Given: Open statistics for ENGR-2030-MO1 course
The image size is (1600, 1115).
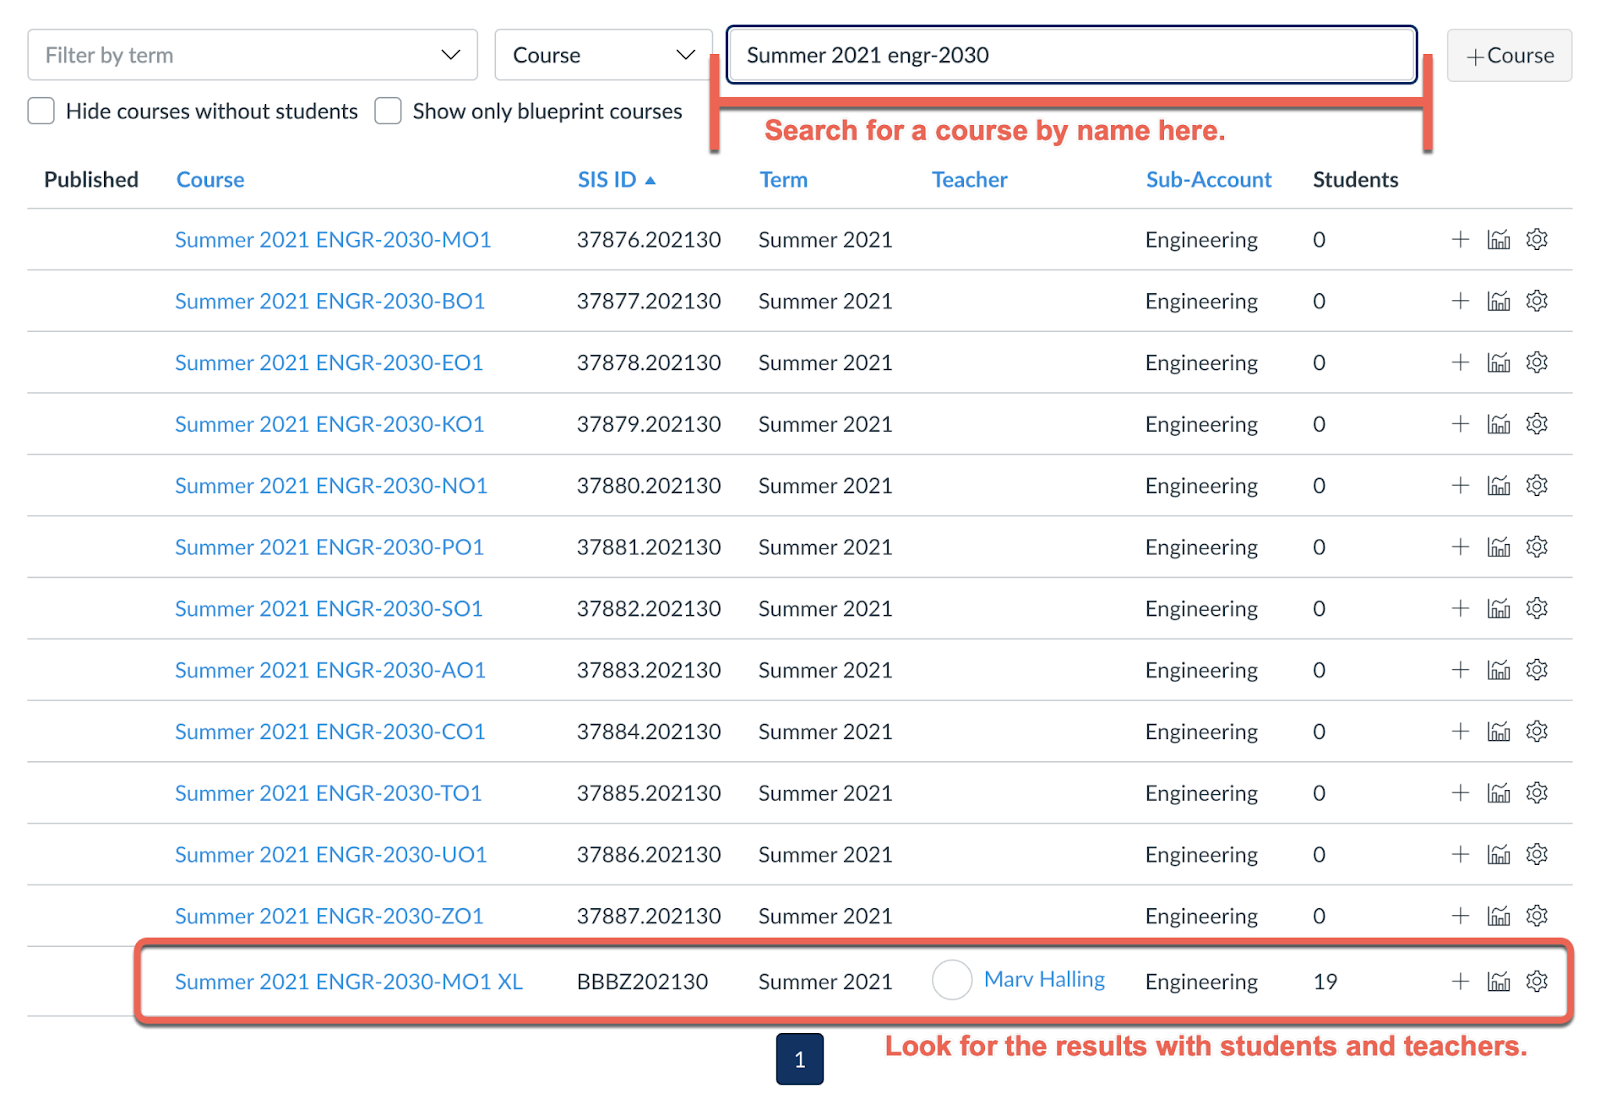Looking at the screenshot, I should [1498, 239].
